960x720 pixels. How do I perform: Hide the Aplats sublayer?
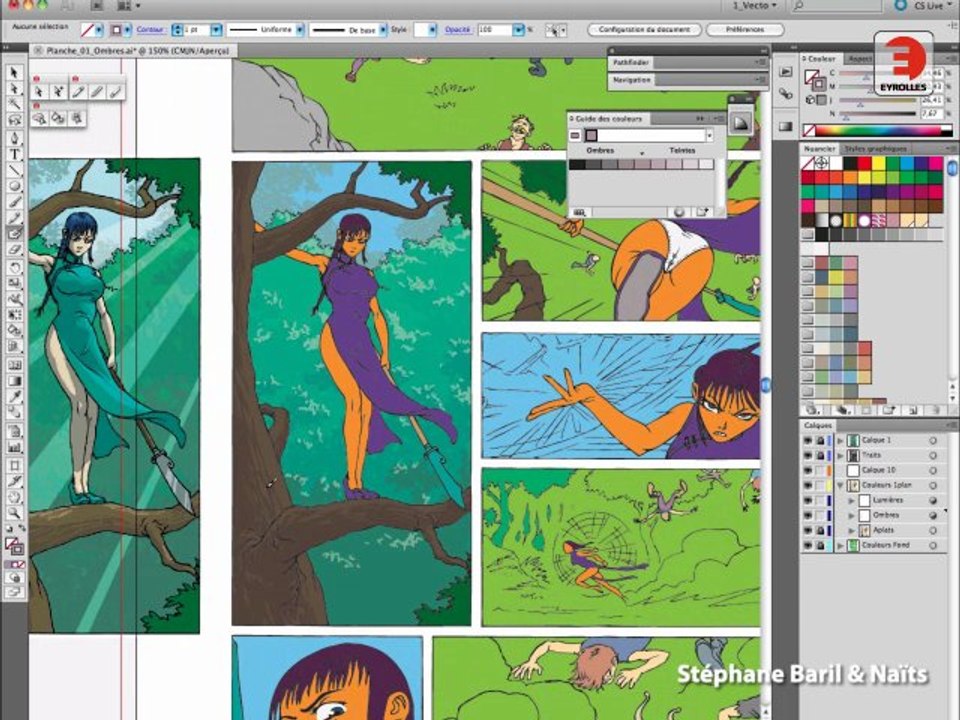(x=808, y=530)
